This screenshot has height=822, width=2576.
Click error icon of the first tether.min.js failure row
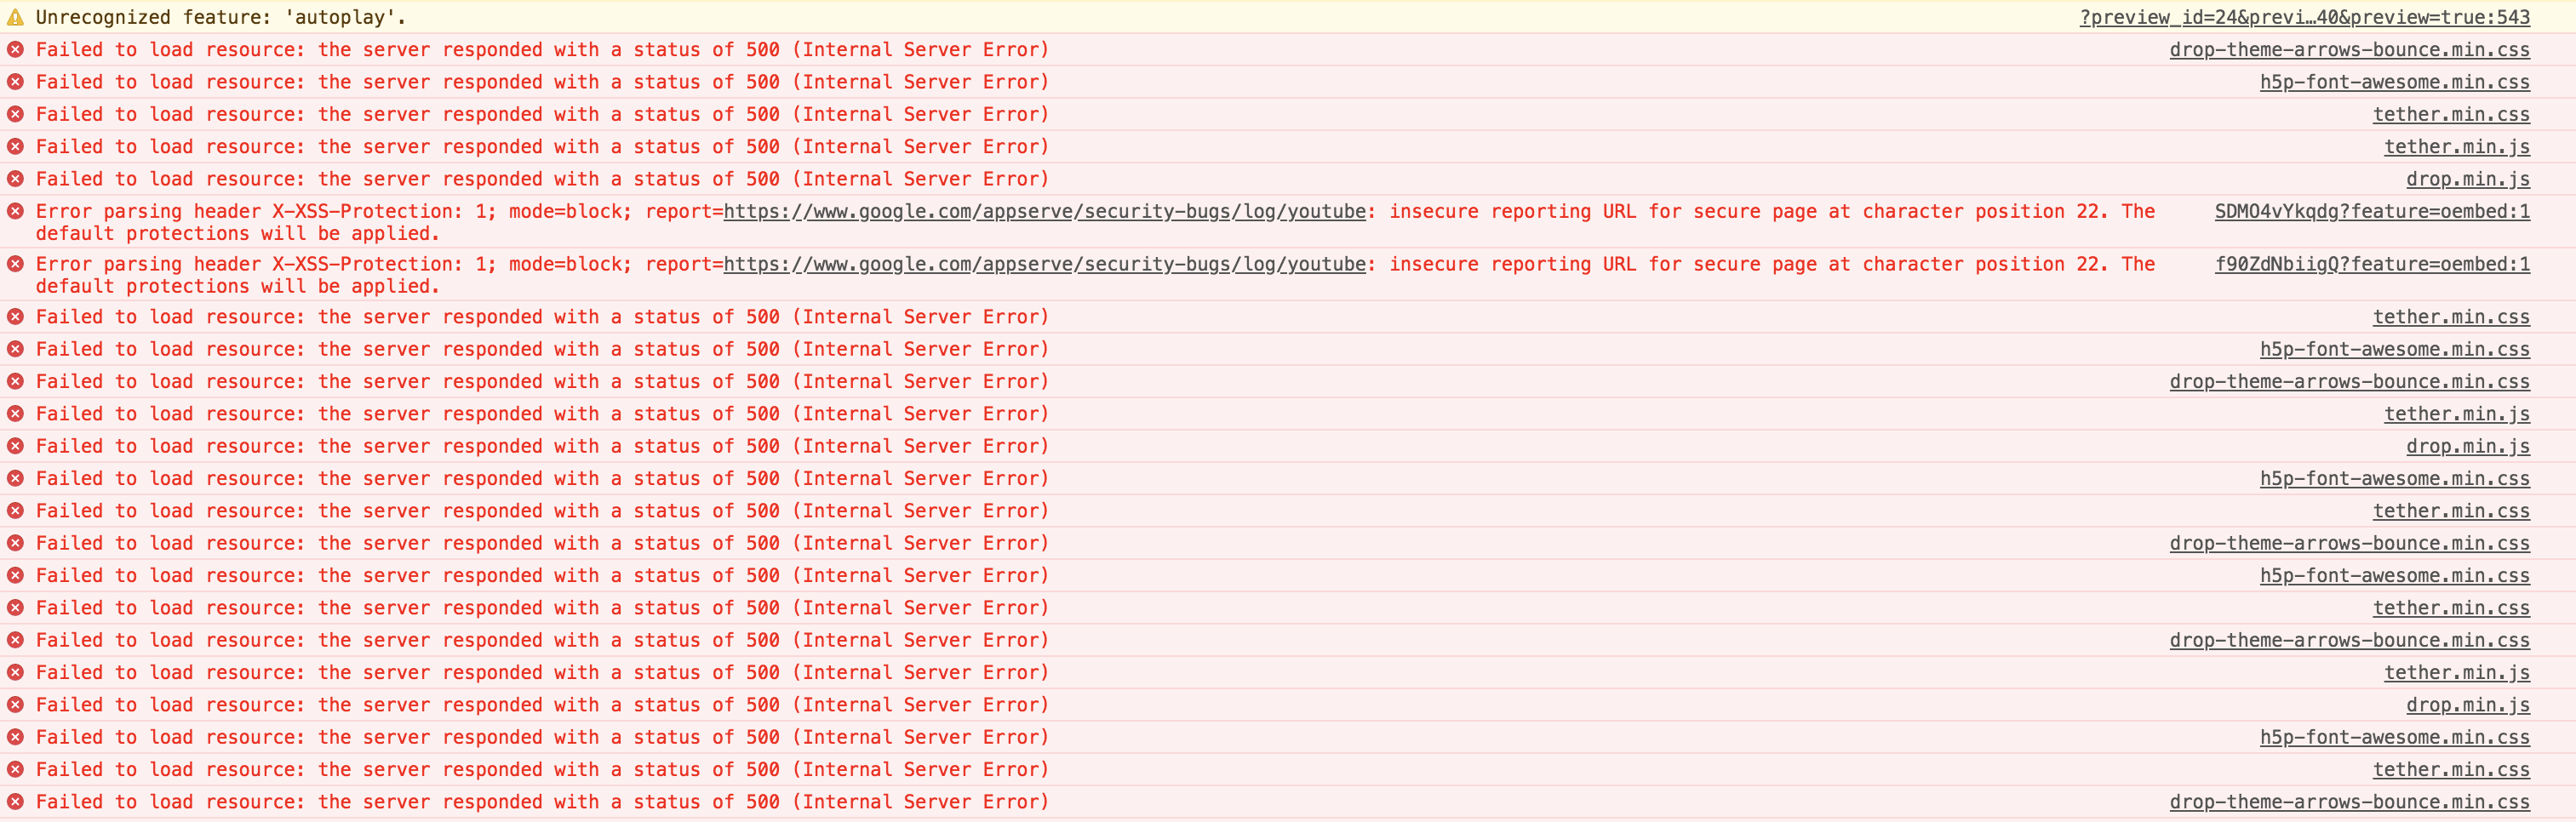pos(15,146)
